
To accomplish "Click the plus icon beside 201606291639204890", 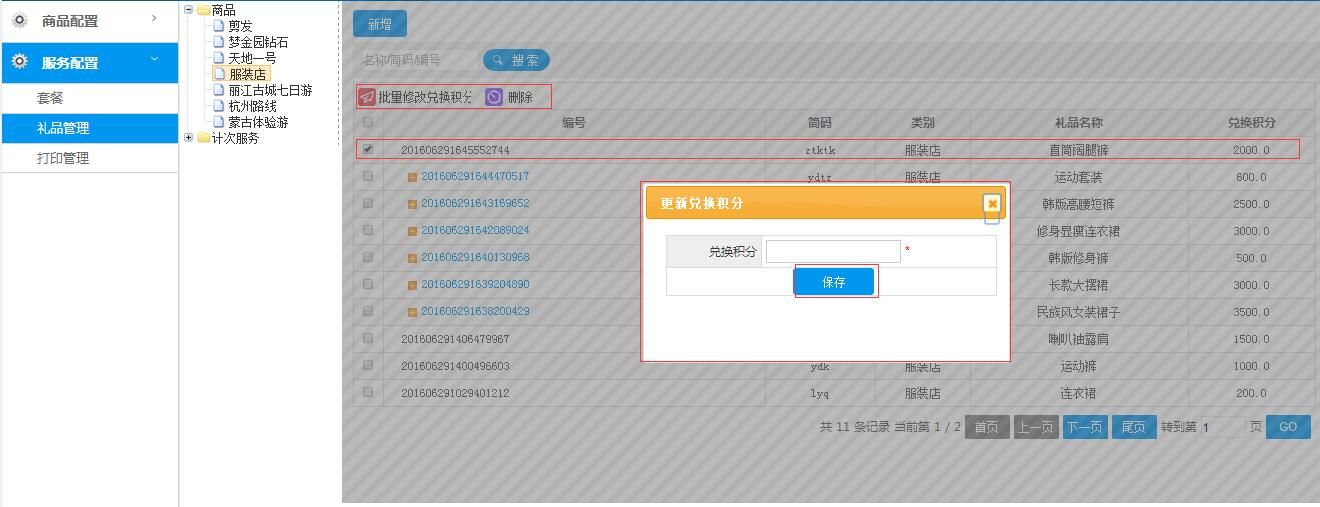I will [412, 285].
